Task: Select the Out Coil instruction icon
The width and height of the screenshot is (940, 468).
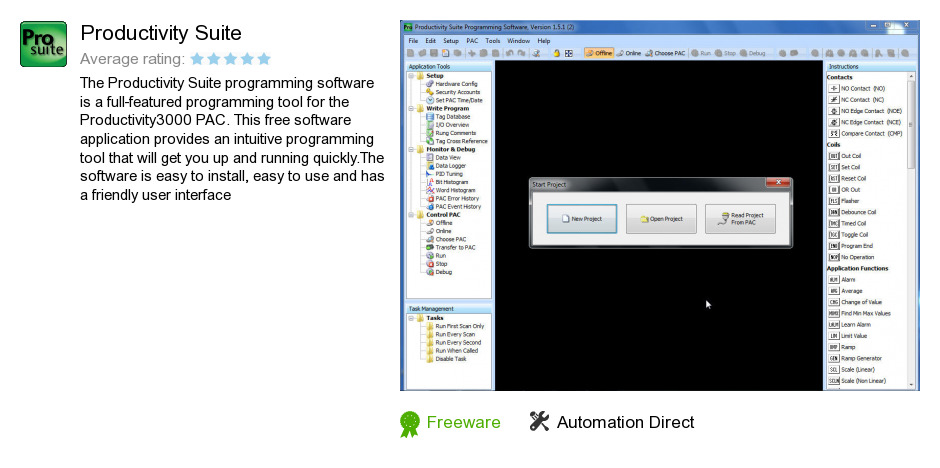Action: click(x=833, y=156)
